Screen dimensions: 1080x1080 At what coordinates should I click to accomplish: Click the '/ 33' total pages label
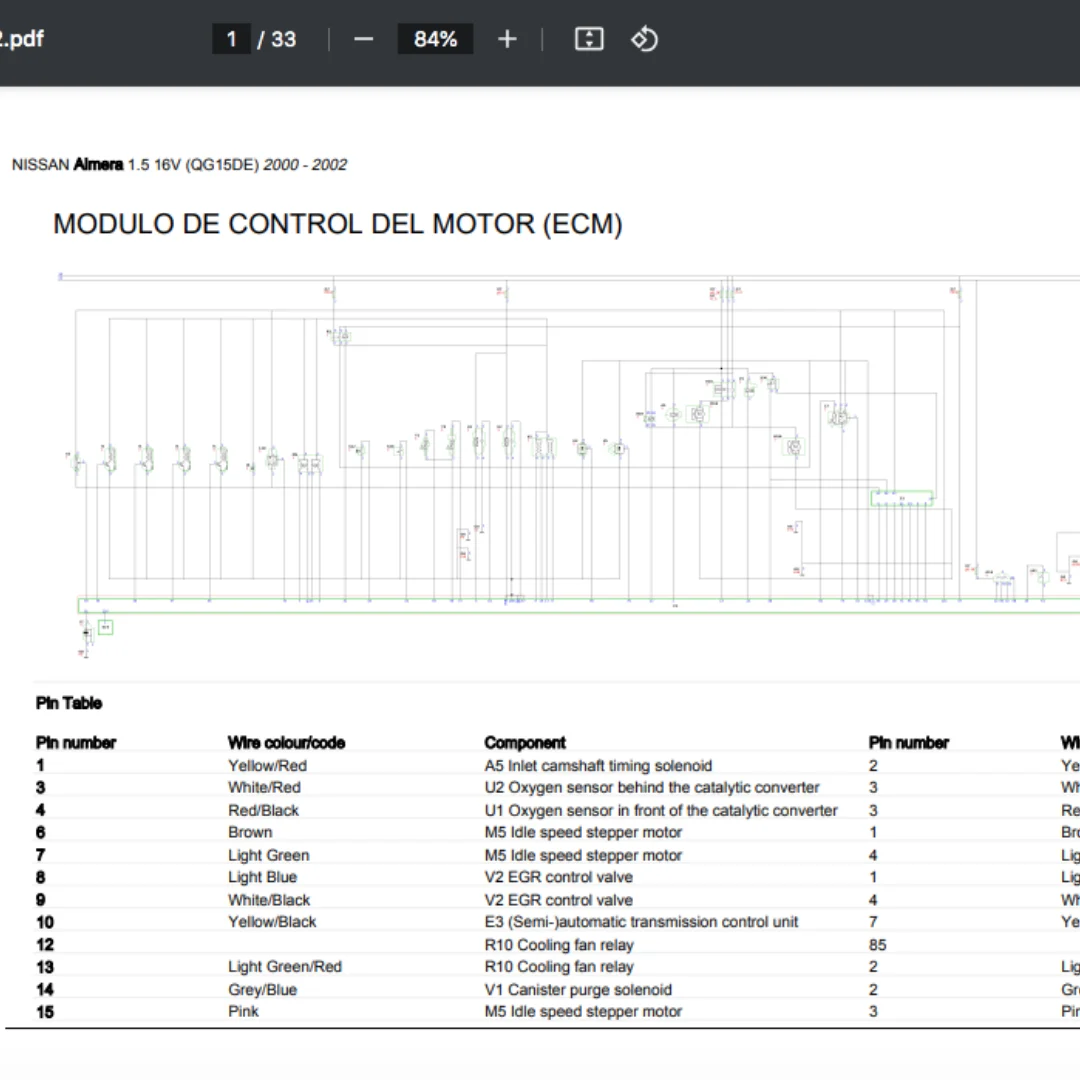pos(277,39)
